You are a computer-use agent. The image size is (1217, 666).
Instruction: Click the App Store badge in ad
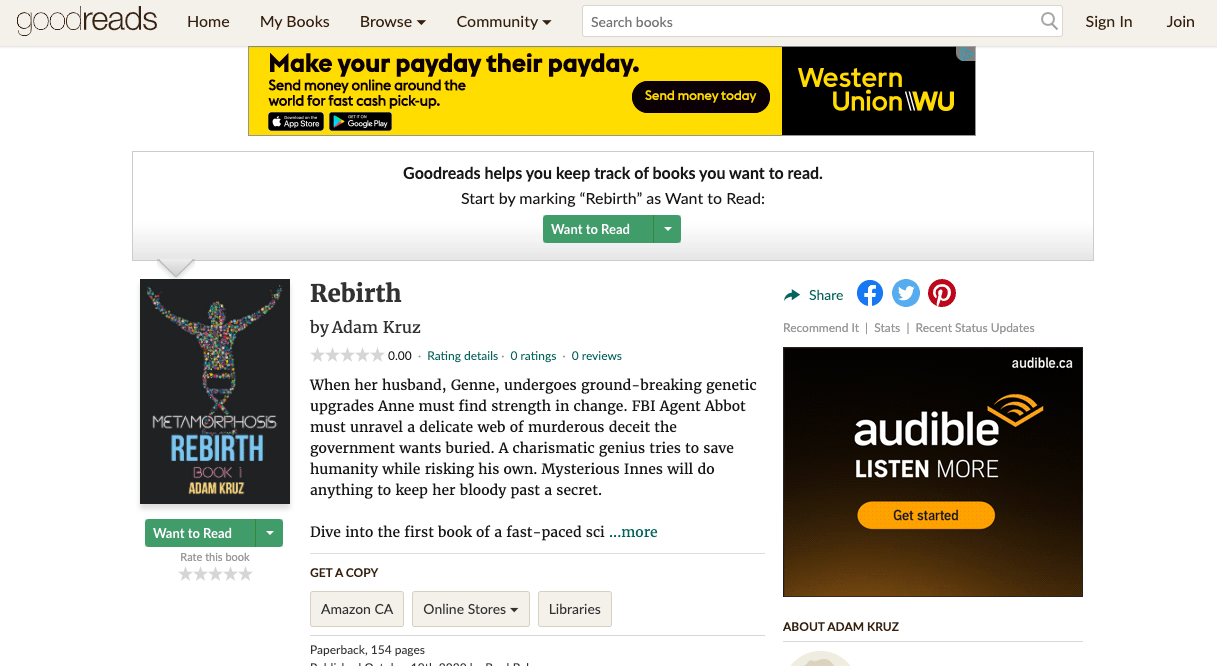pos(296,122)
